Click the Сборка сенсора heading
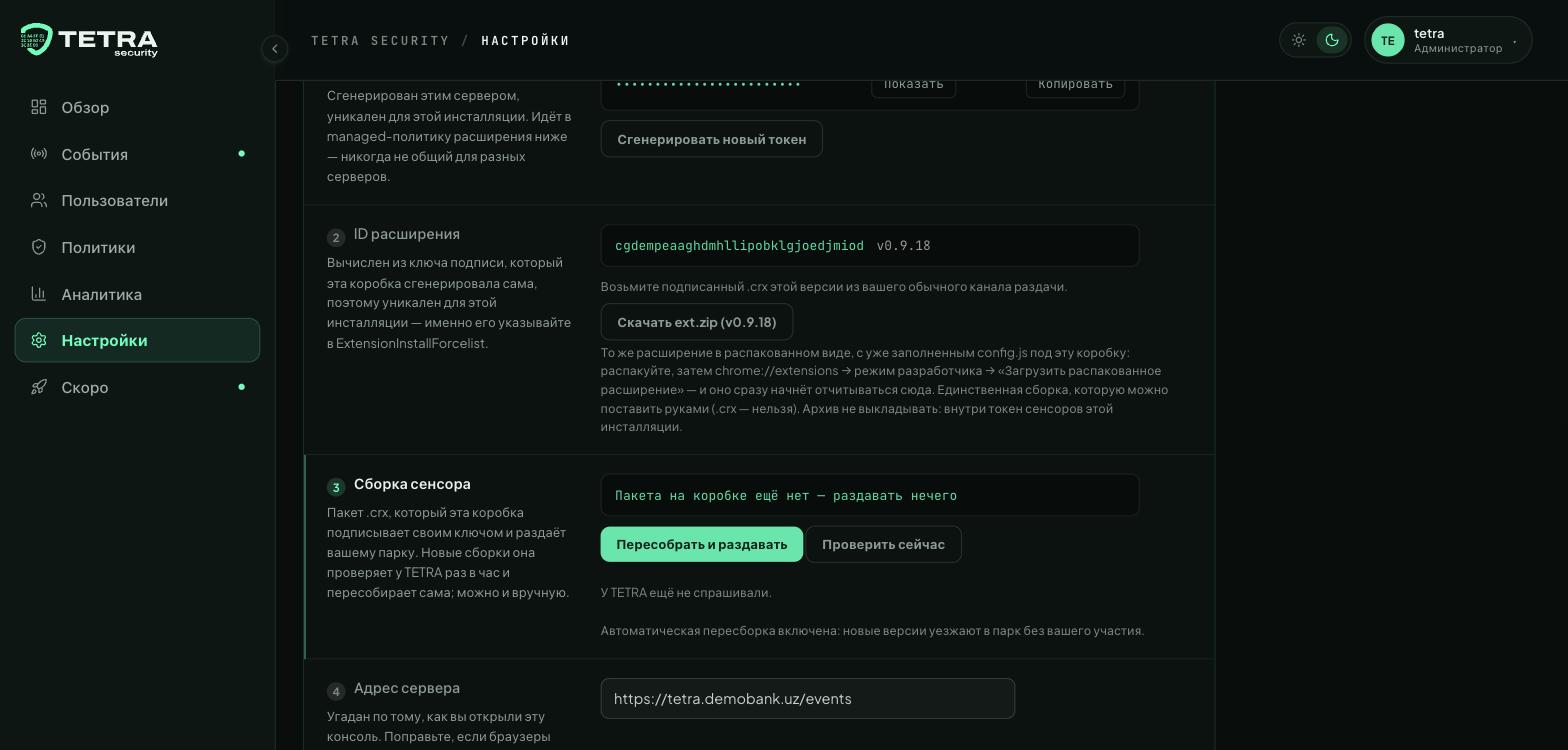1568x750 pixels. coord(412,484)
